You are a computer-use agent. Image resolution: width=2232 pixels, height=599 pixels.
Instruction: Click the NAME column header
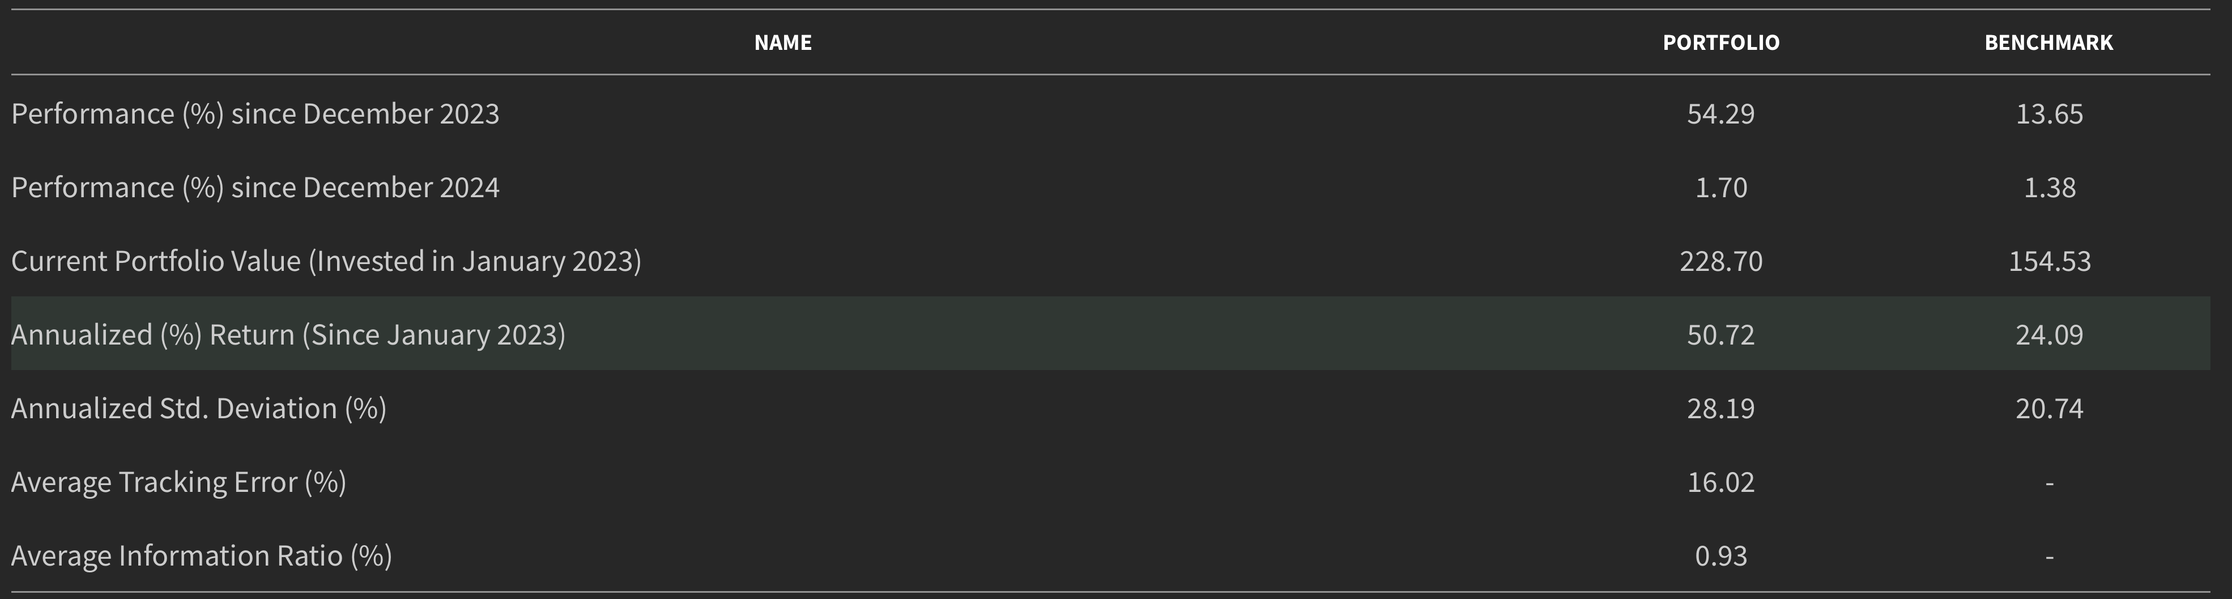pyautogui.click(x=782, y=43)
